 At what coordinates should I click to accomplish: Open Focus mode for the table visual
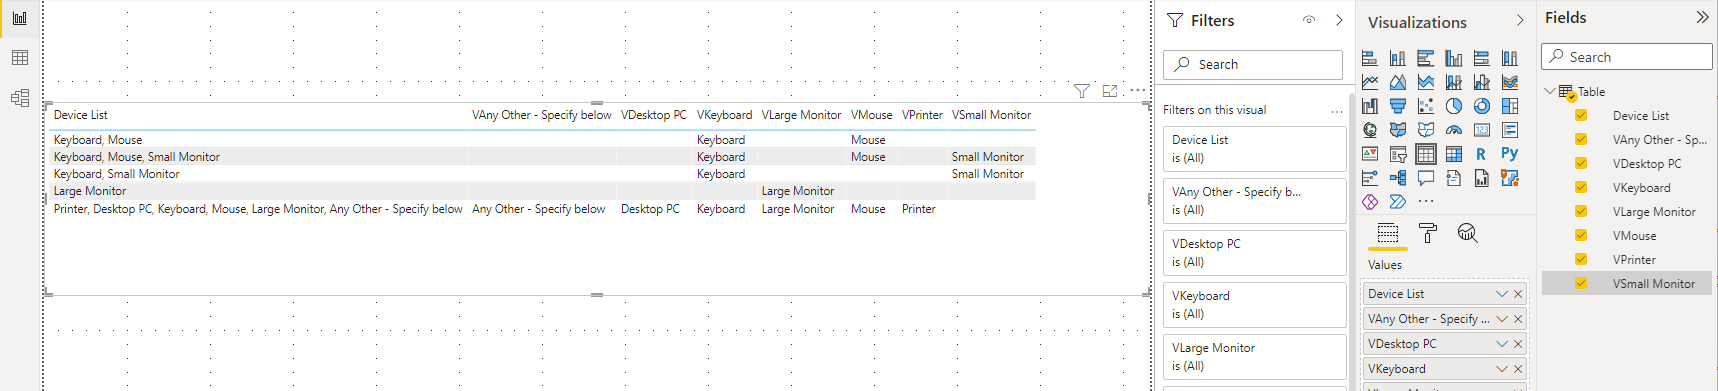[x=1109, y=91]
